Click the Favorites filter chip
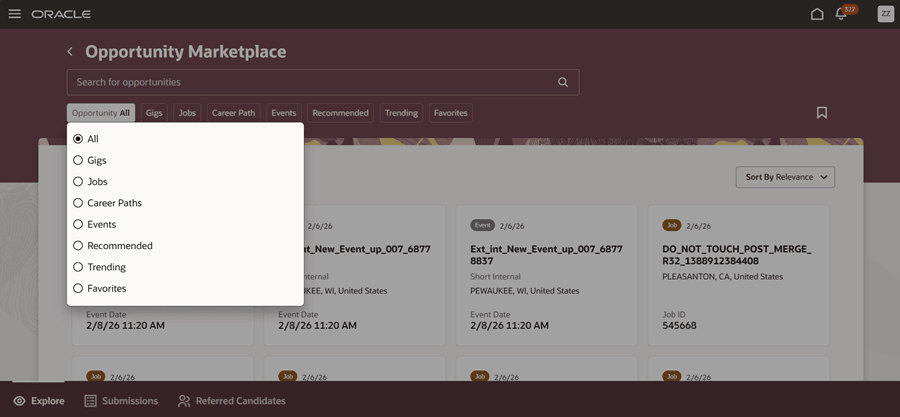 (x=451, y=113)
